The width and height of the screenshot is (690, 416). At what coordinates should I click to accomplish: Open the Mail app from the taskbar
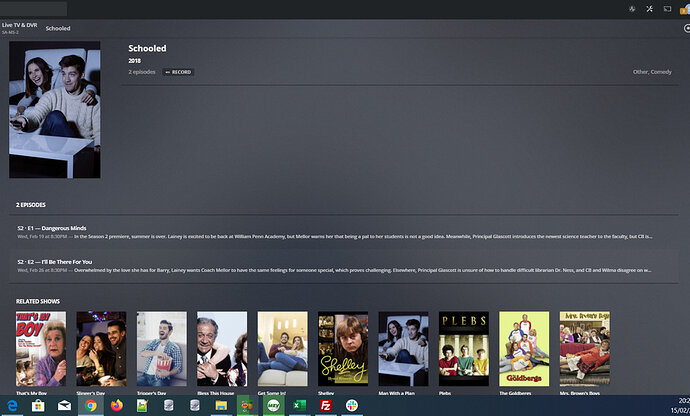(x=64, y=405)
